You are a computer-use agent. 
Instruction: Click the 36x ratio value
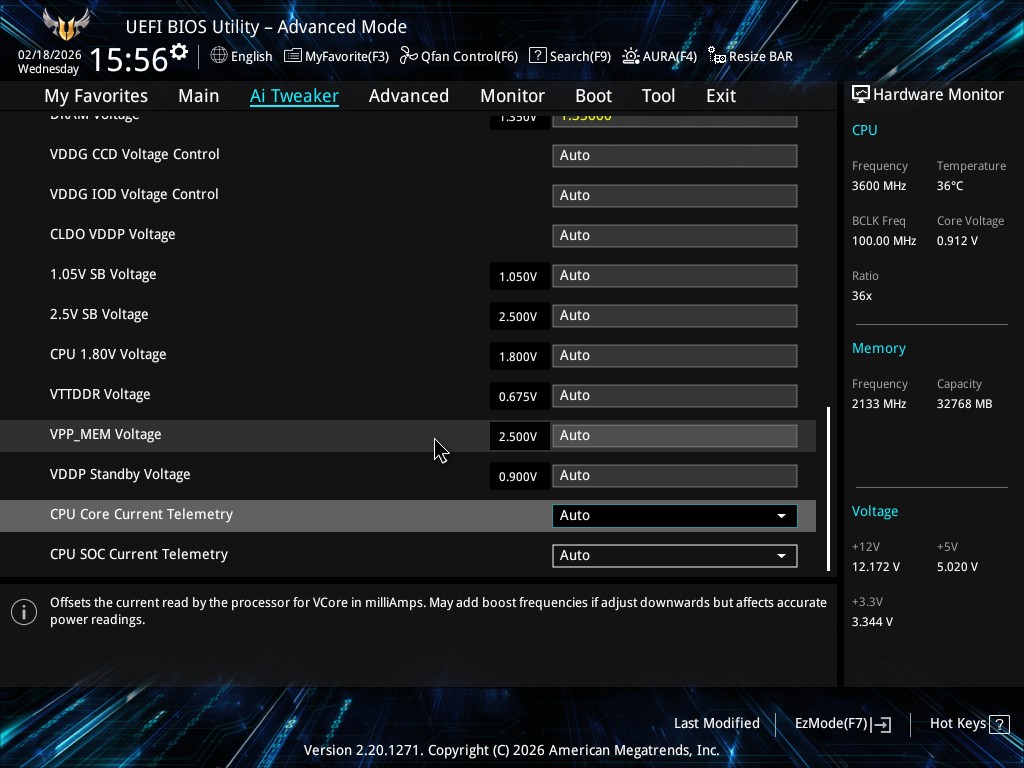click(x=861, y=296)
